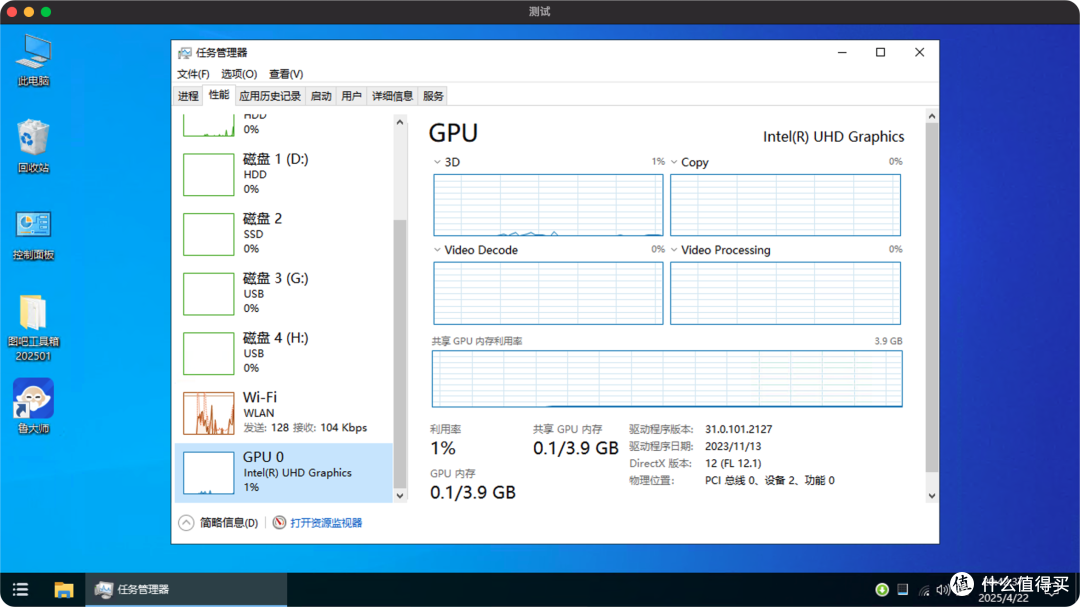
Task: Select the Wi-Fi WLAN performance entry
Action: point(284,413)
